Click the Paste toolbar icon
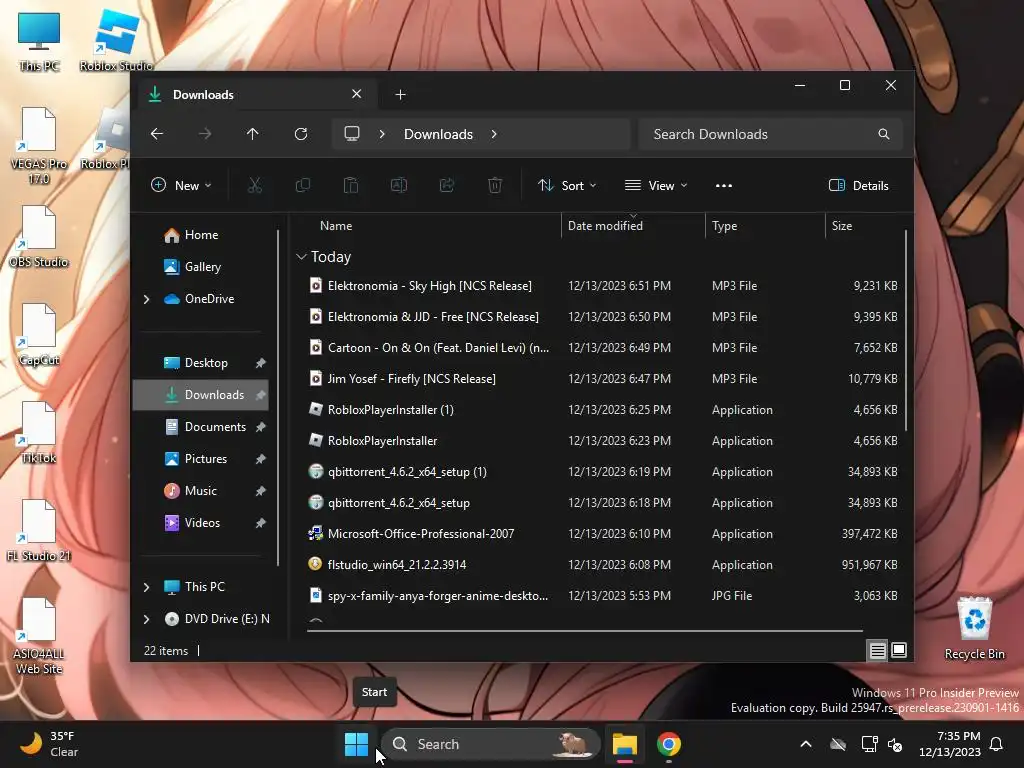Screen dimensions: 1024x768 tap(351, 185)
